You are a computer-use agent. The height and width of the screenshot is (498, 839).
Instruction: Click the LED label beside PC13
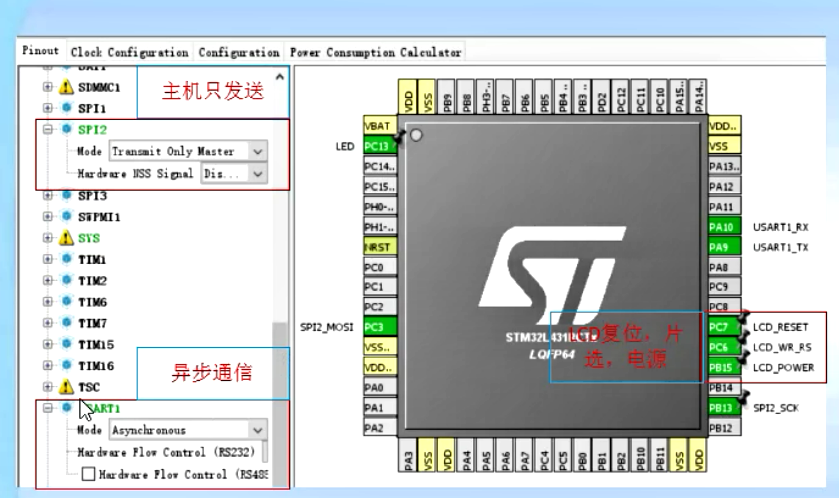[345, 146]
